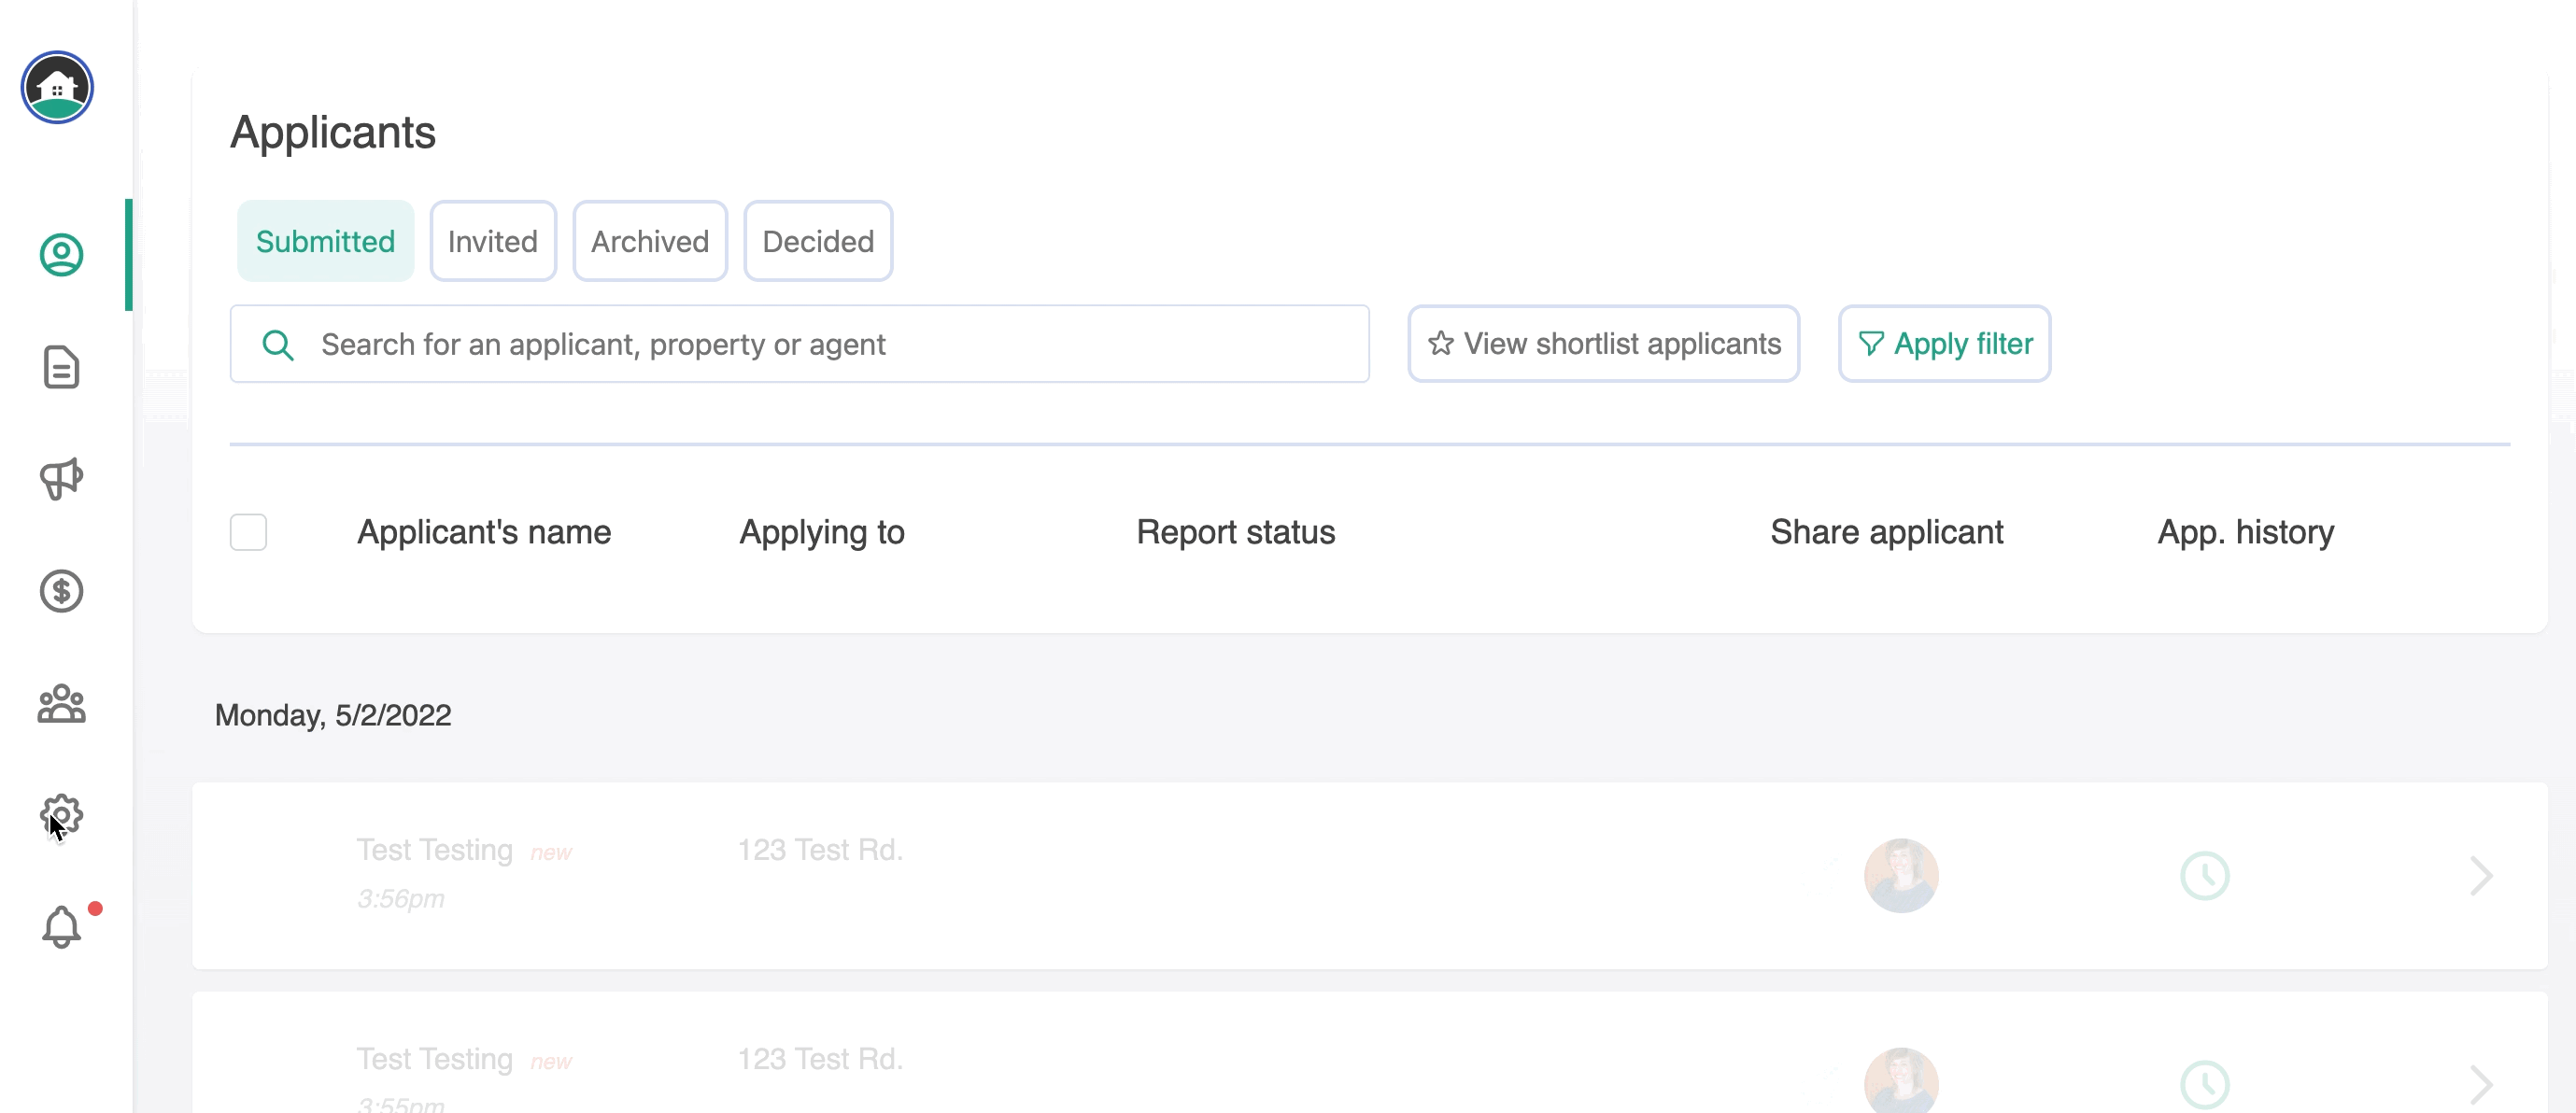Open the dollar payments sidebar icon

pyautogui.click(x=61, y=591)
